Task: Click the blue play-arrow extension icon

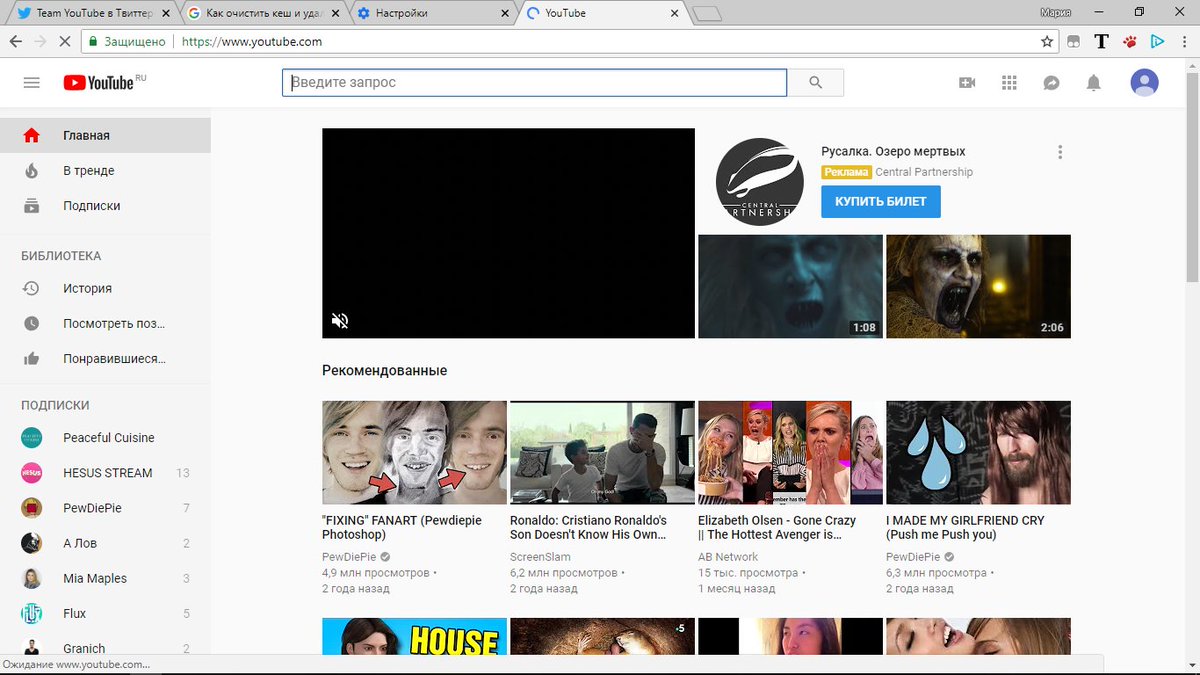Action: click(1157, 42)
